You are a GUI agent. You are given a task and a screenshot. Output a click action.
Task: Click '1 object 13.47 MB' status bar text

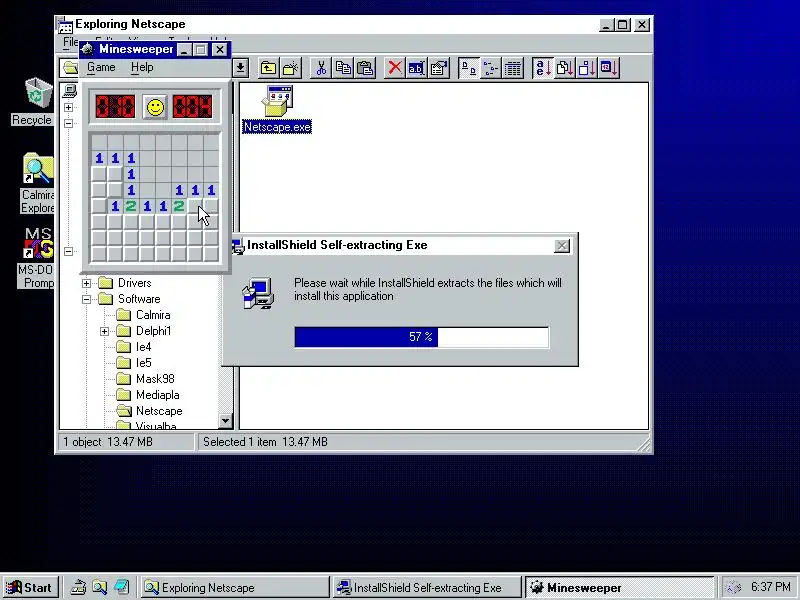108,442
